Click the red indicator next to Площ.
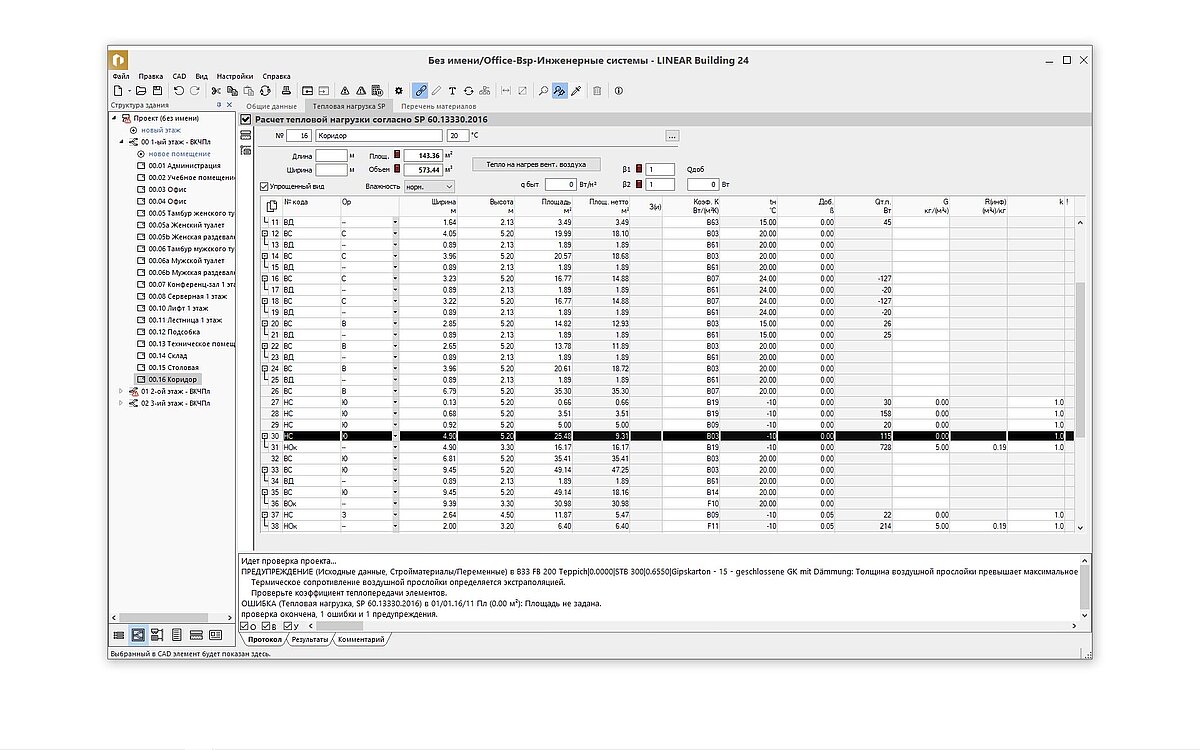This screenshot has height=750, width=1200. tap(397, 154)
